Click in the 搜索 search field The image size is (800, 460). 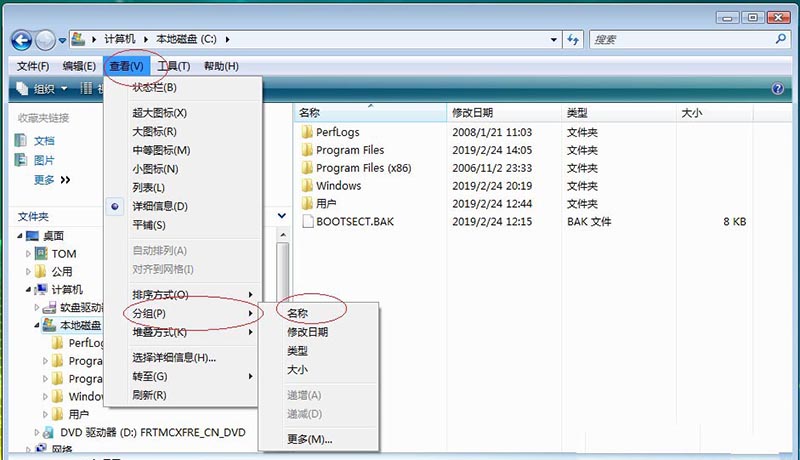(x=682, y=39)
